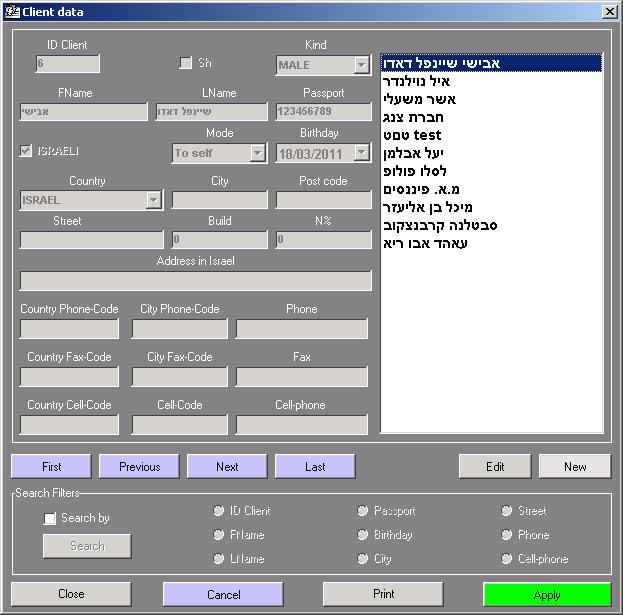Click the Client data title bar icon
Screen dimensions: 623x615
[x=12, y=11]
